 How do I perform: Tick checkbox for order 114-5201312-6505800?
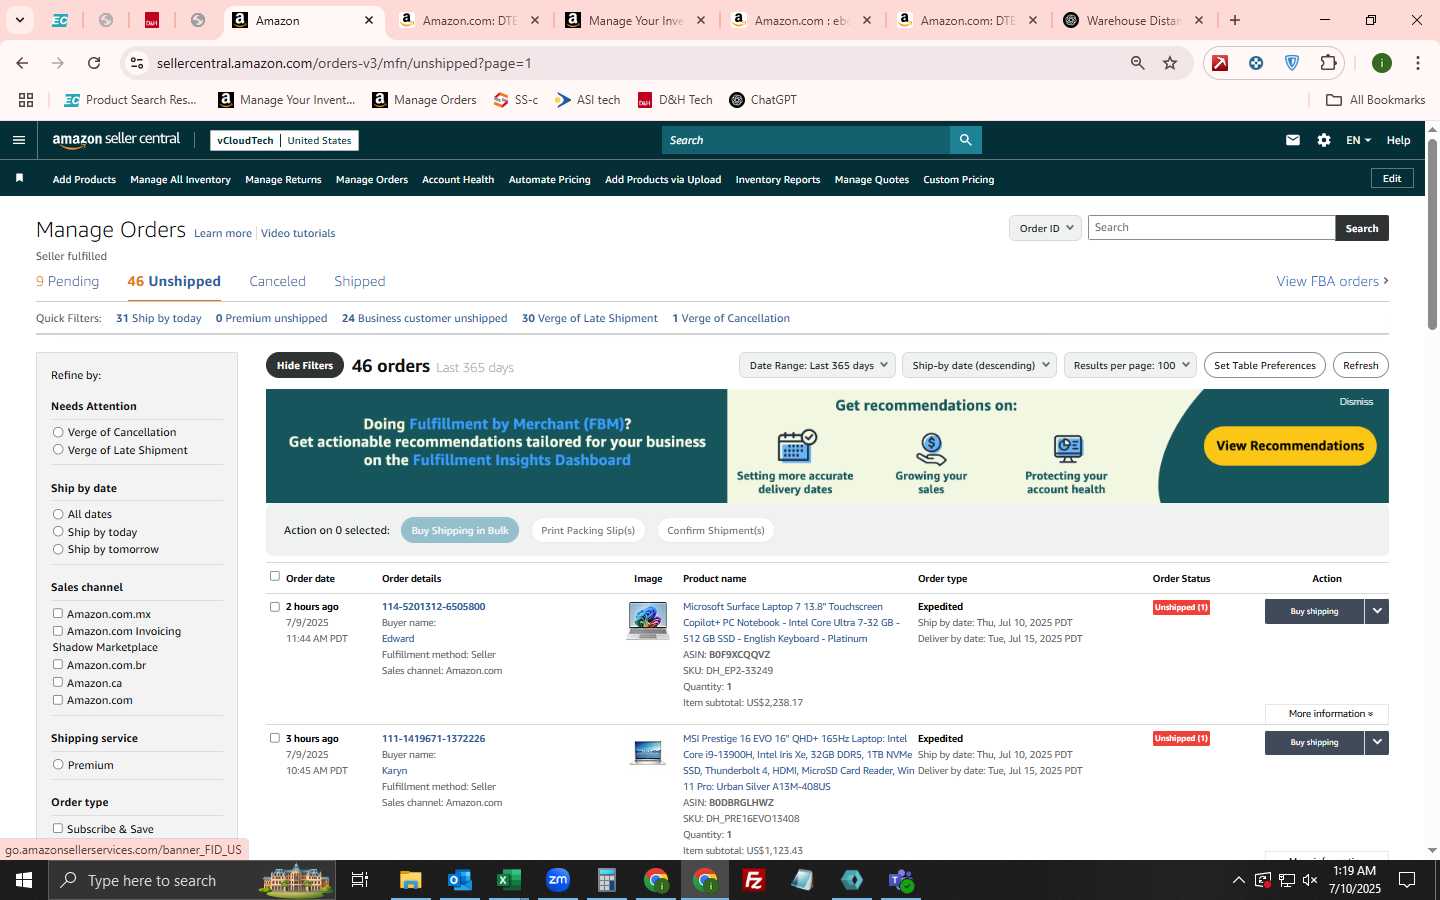pos(275,606)
